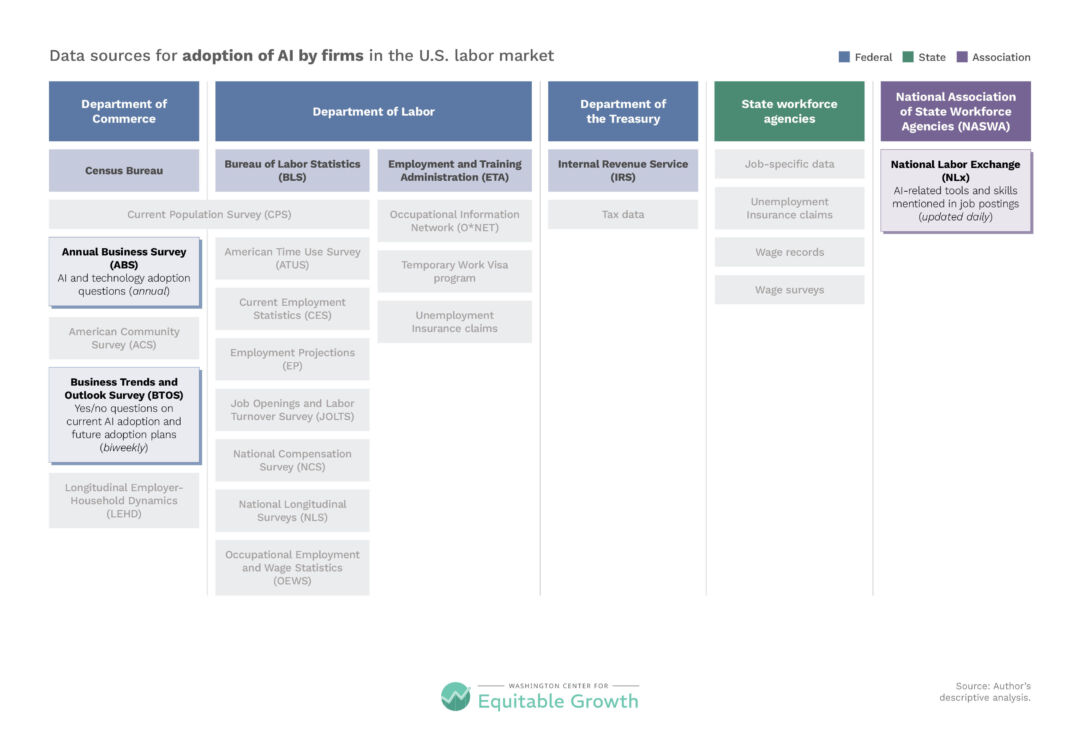Image resolution: width=1080 pixels, height=755 pixels.
Task: Click the State legend label
Action: click(x=932, y=57)
